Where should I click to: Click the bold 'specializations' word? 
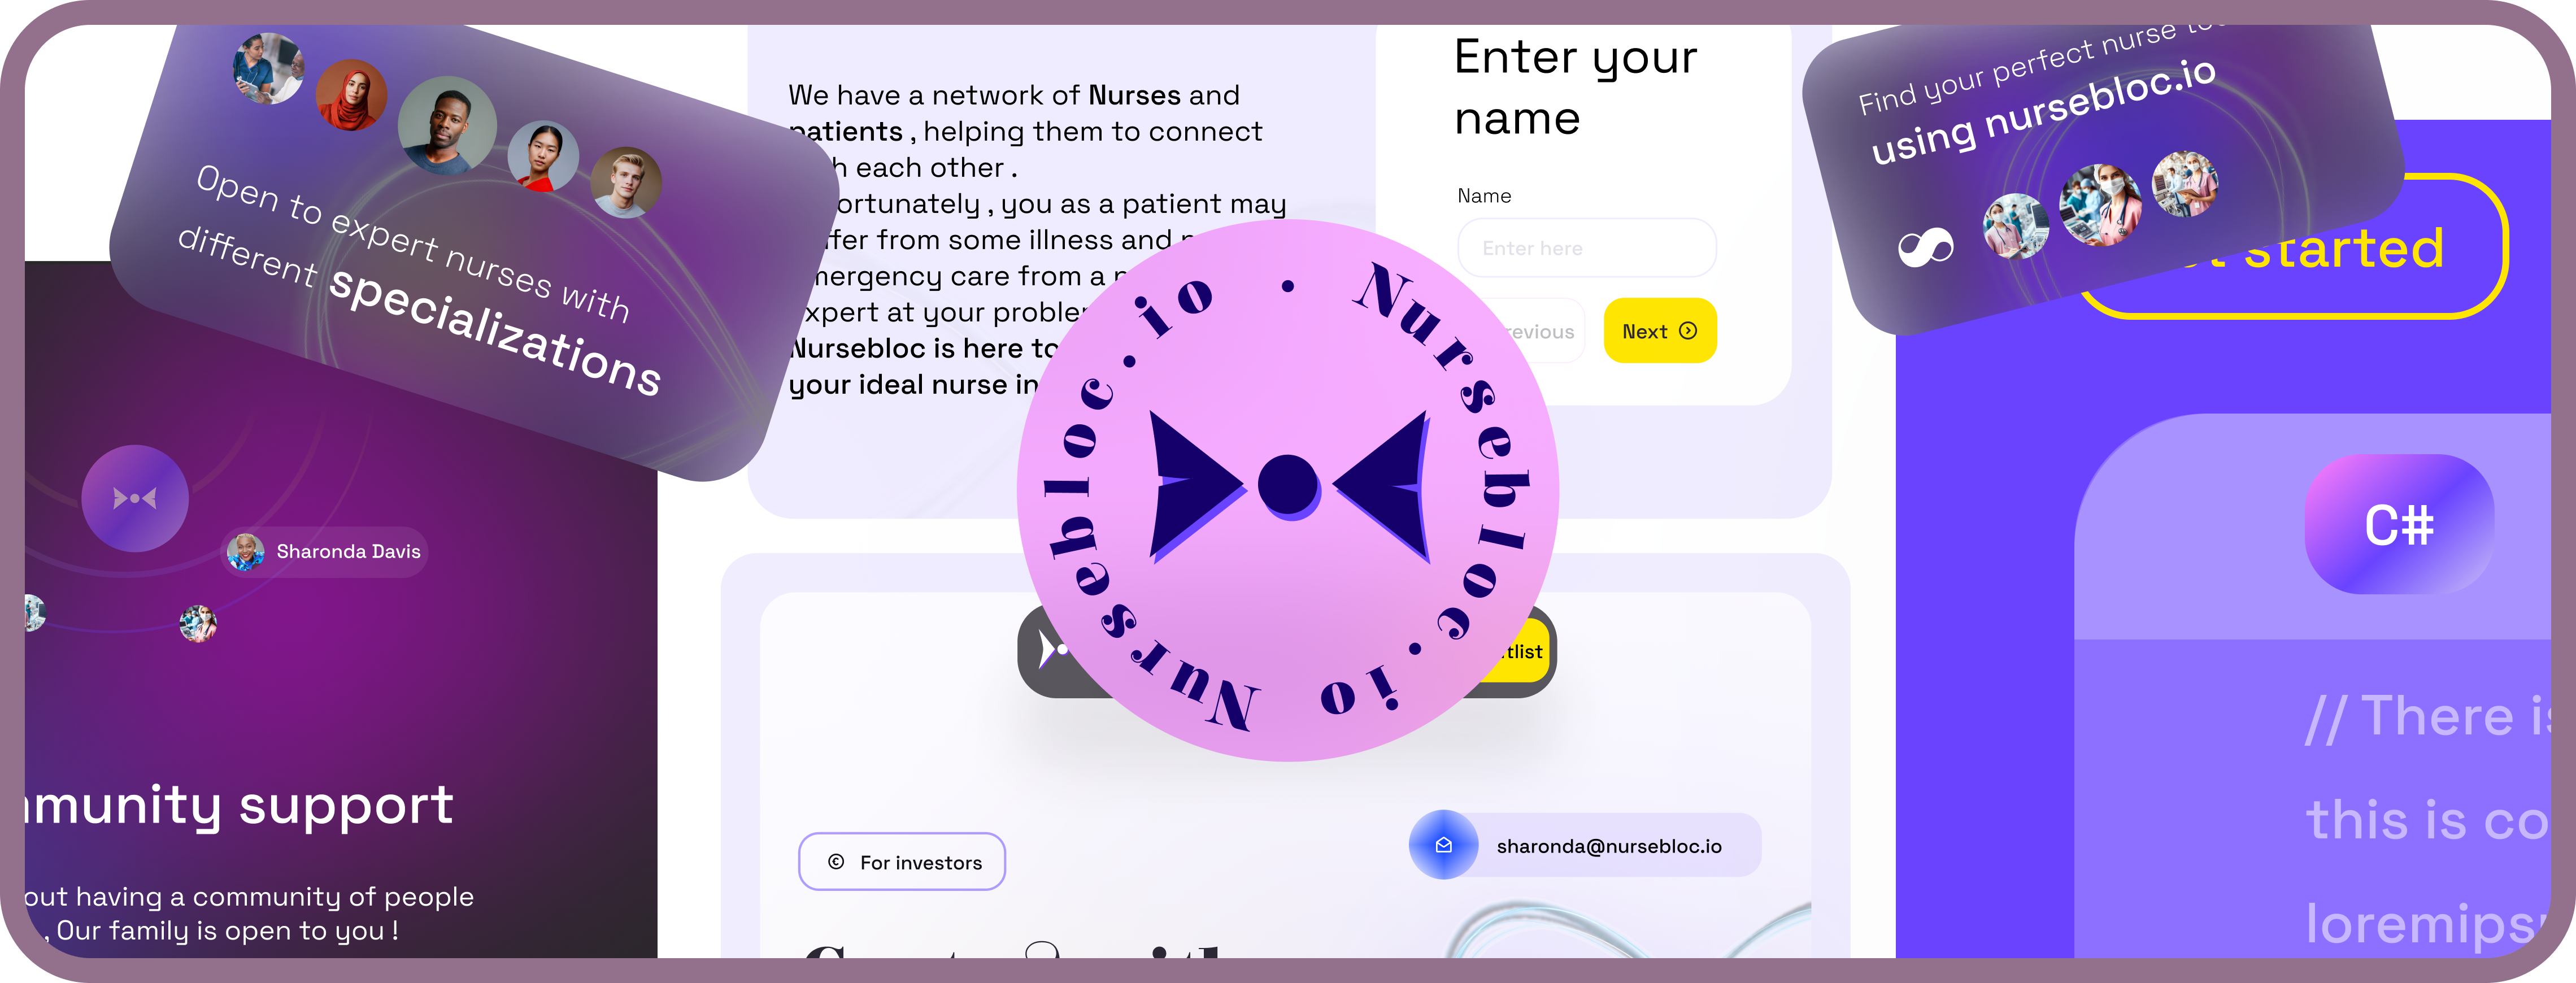495,332
